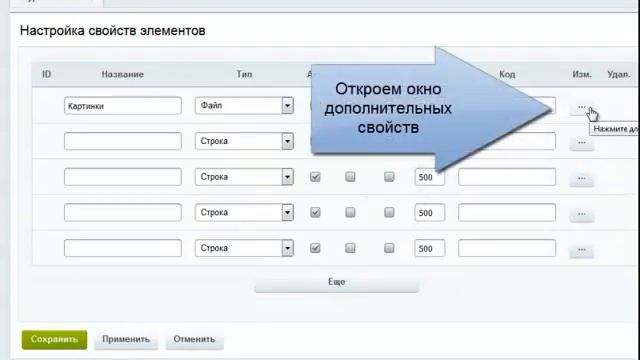Viewport: 640px width, 360px height.
Task: Expand the Строка type dropdown in the second row
Action: 244,141
